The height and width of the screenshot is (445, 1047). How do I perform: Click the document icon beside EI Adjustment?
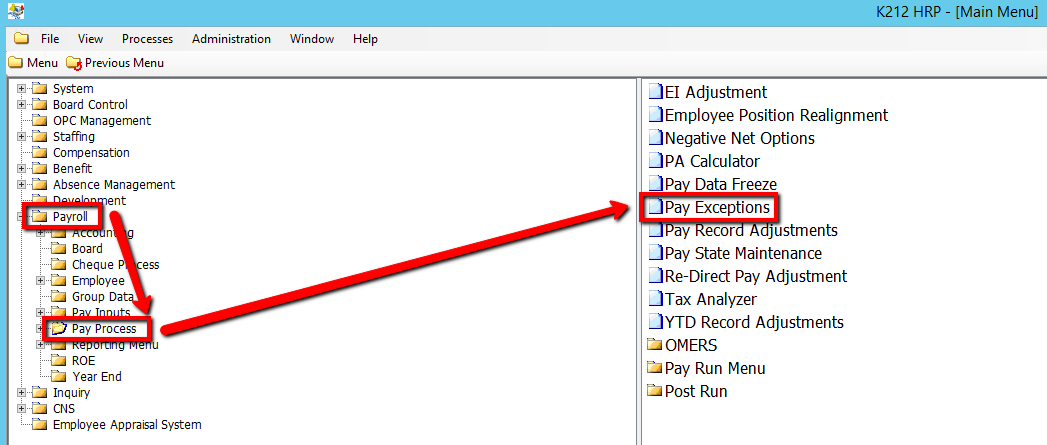655,92
